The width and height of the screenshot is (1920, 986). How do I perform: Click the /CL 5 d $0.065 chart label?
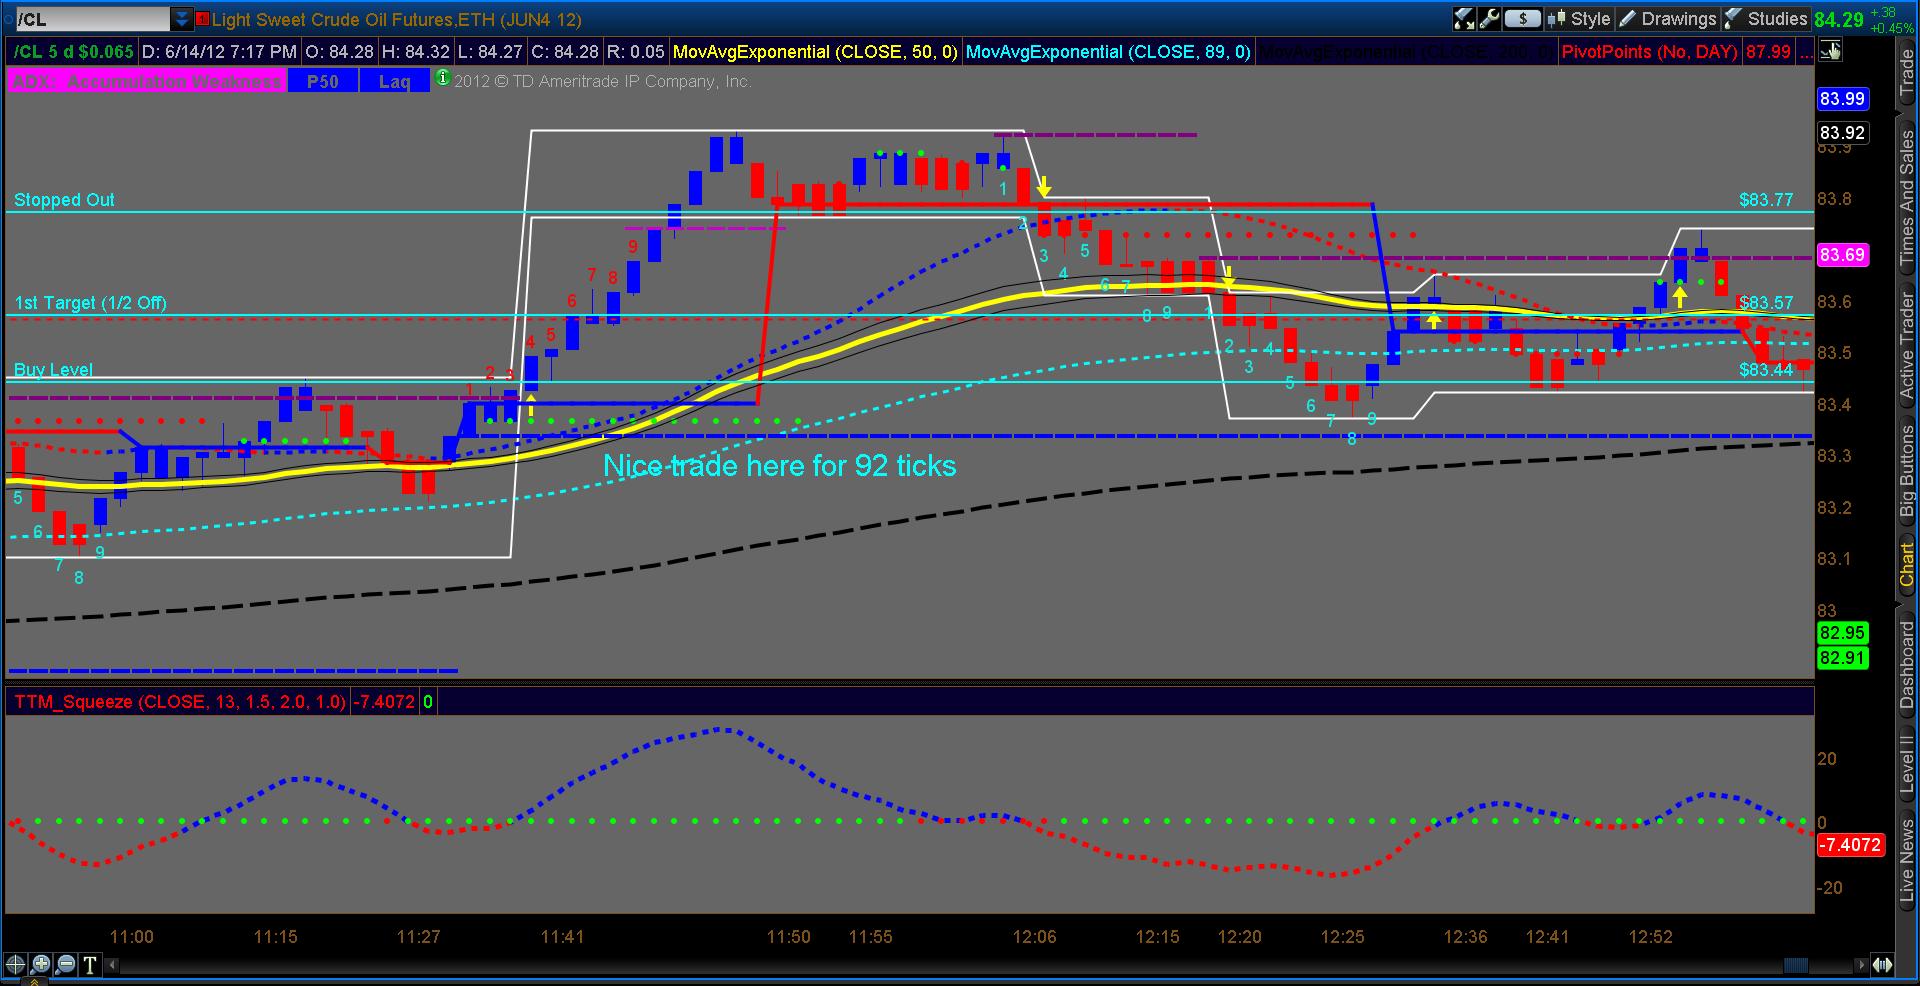[x=73, y=51]
